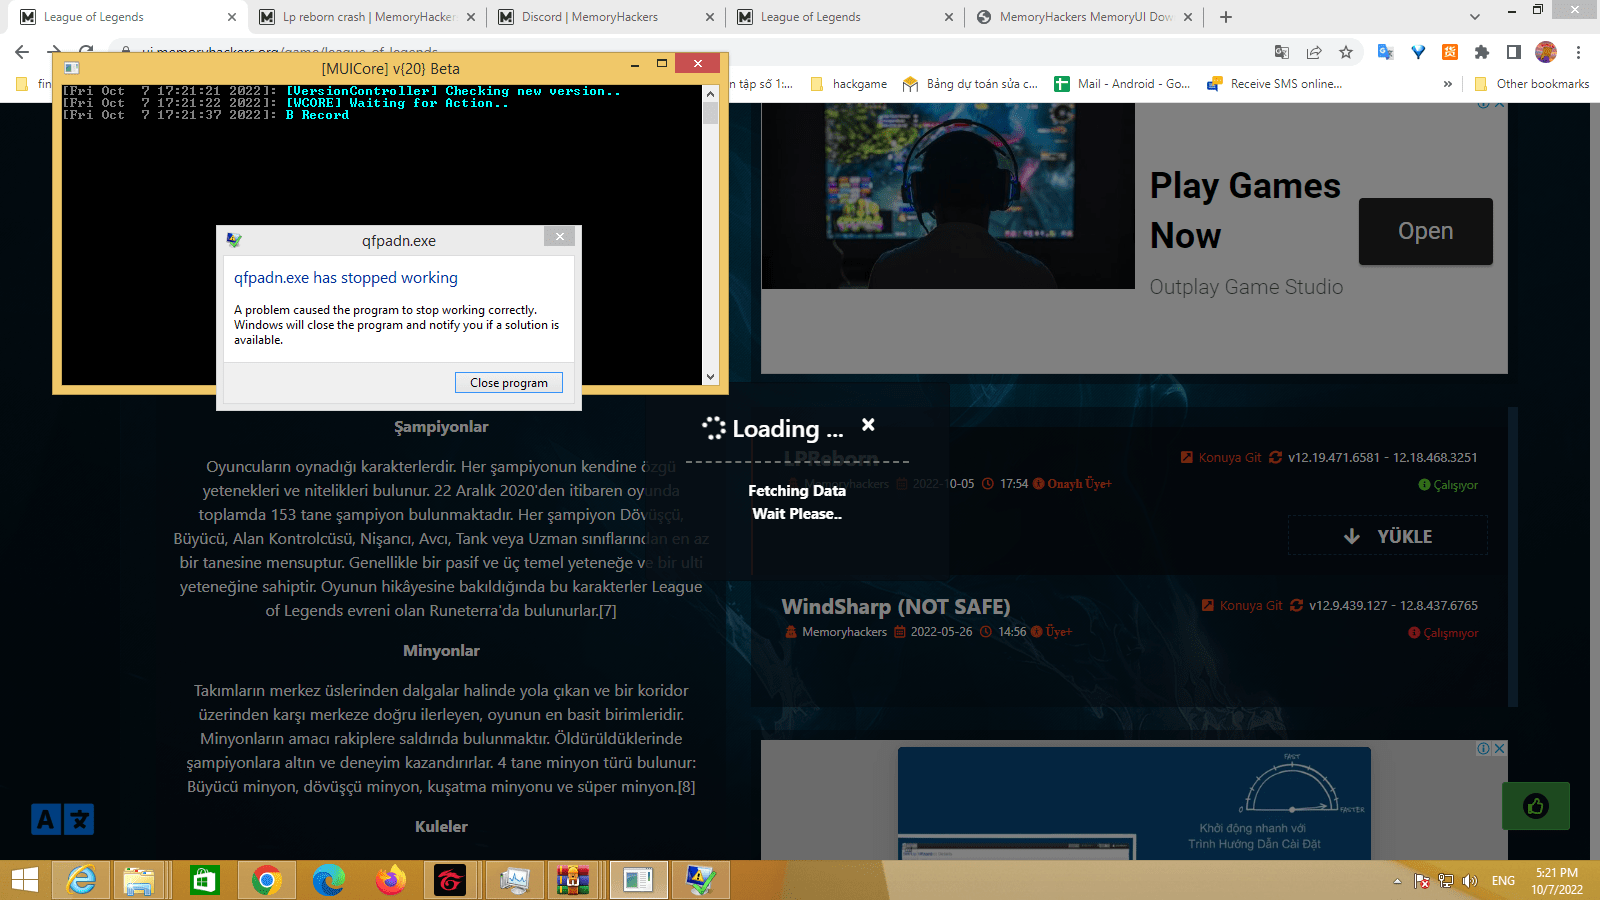Viewport: 1600px width, 900px height.
Task: Open WinRAR from taskbar
Action: click(575, 880)
